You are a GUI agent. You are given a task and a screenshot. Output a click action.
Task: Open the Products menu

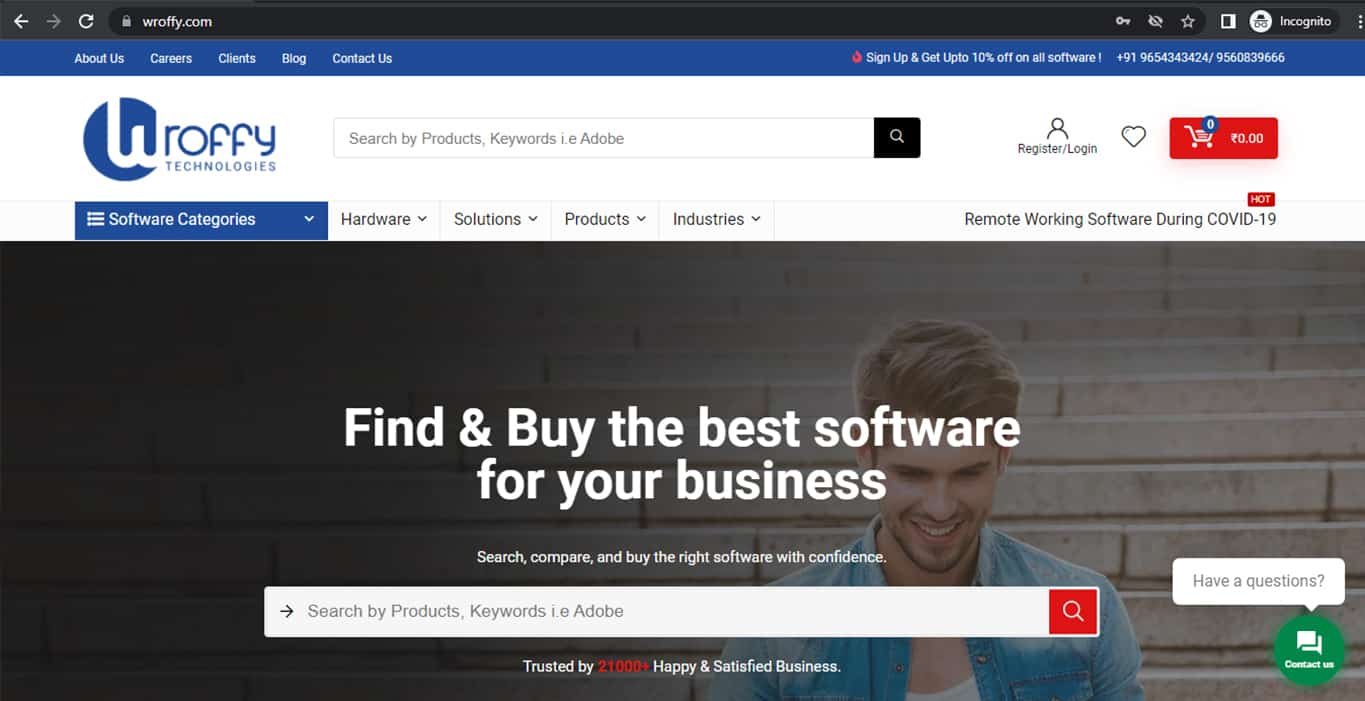605,220
